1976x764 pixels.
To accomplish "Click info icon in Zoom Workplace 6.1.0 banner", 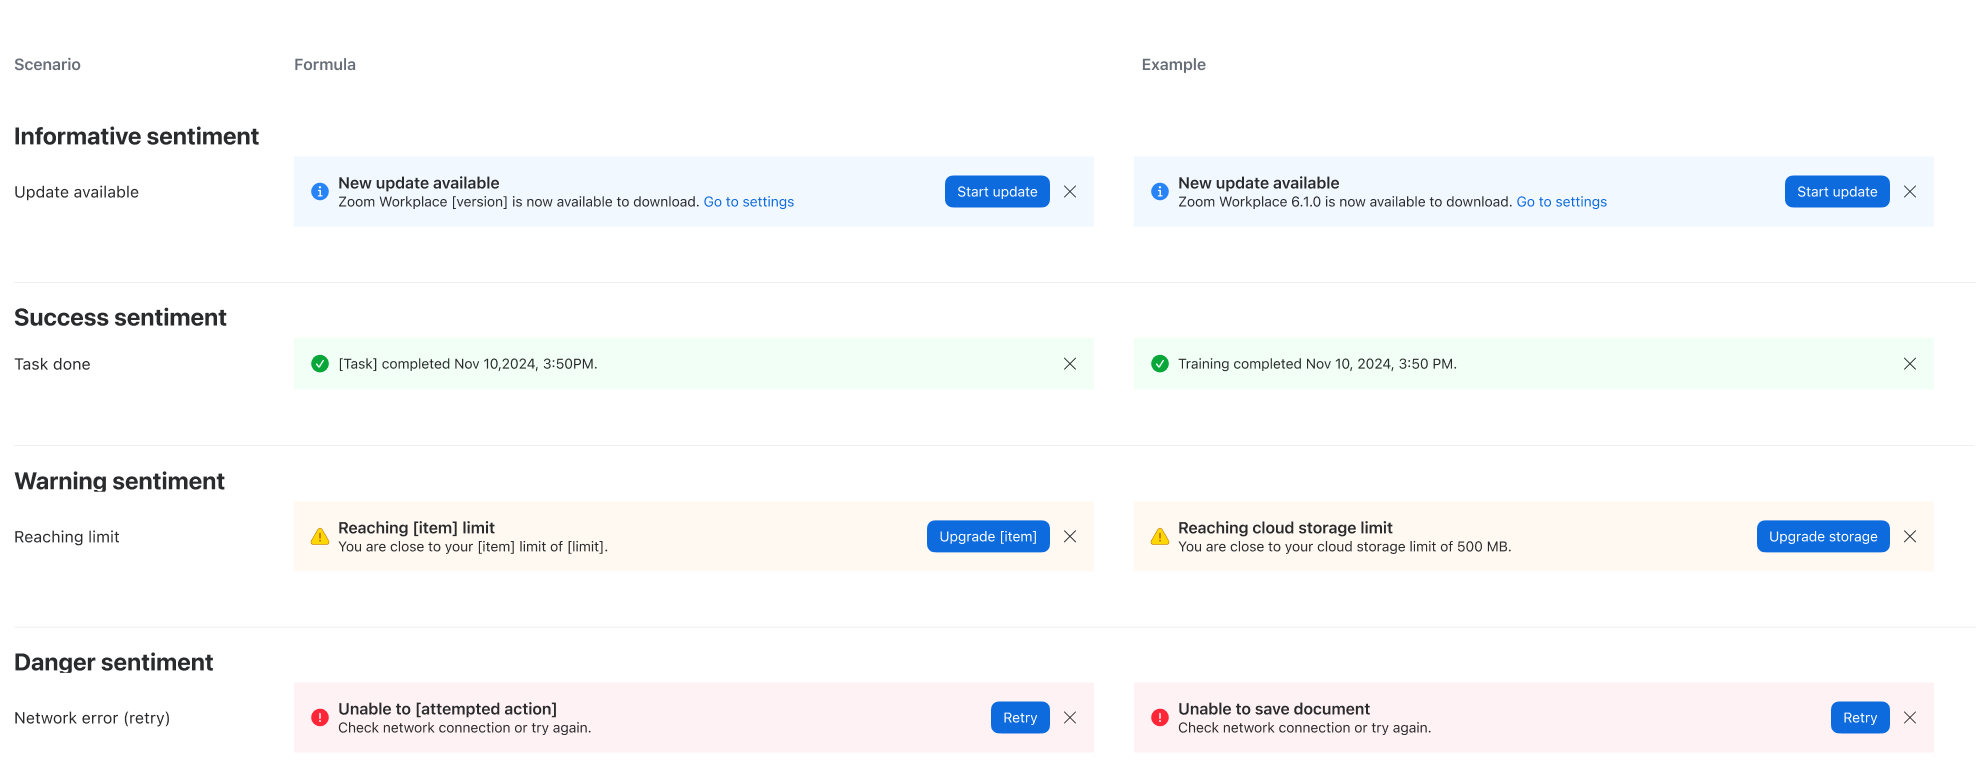I will tap(1160, 191).
